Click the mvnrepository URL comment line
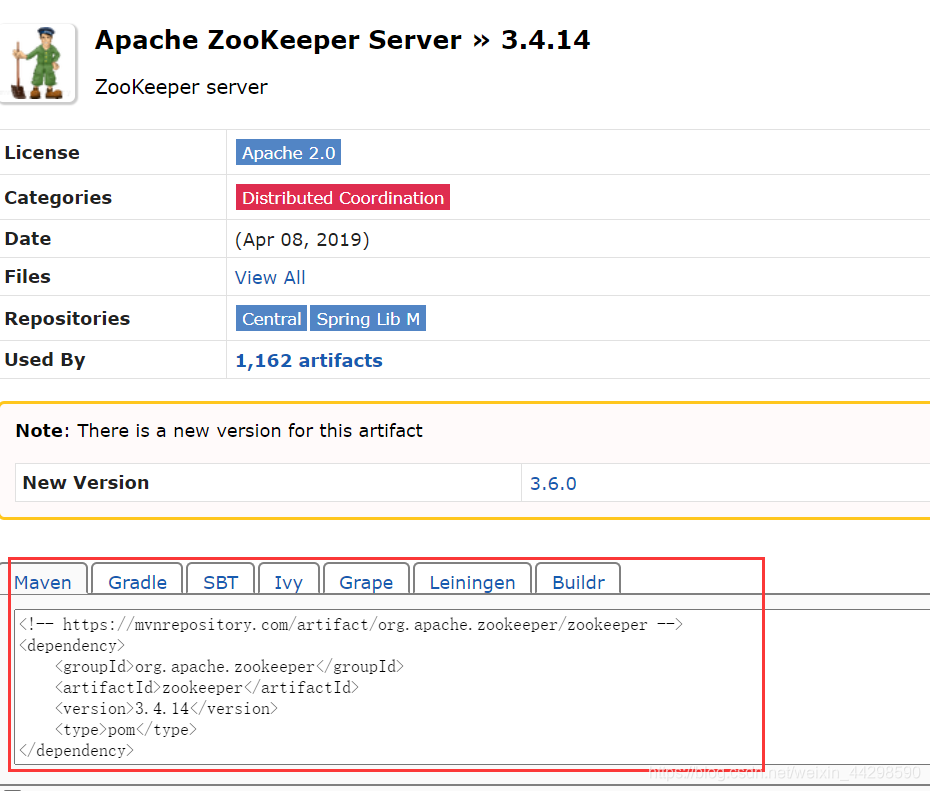930x791 pixels. (x=351, y=624)
